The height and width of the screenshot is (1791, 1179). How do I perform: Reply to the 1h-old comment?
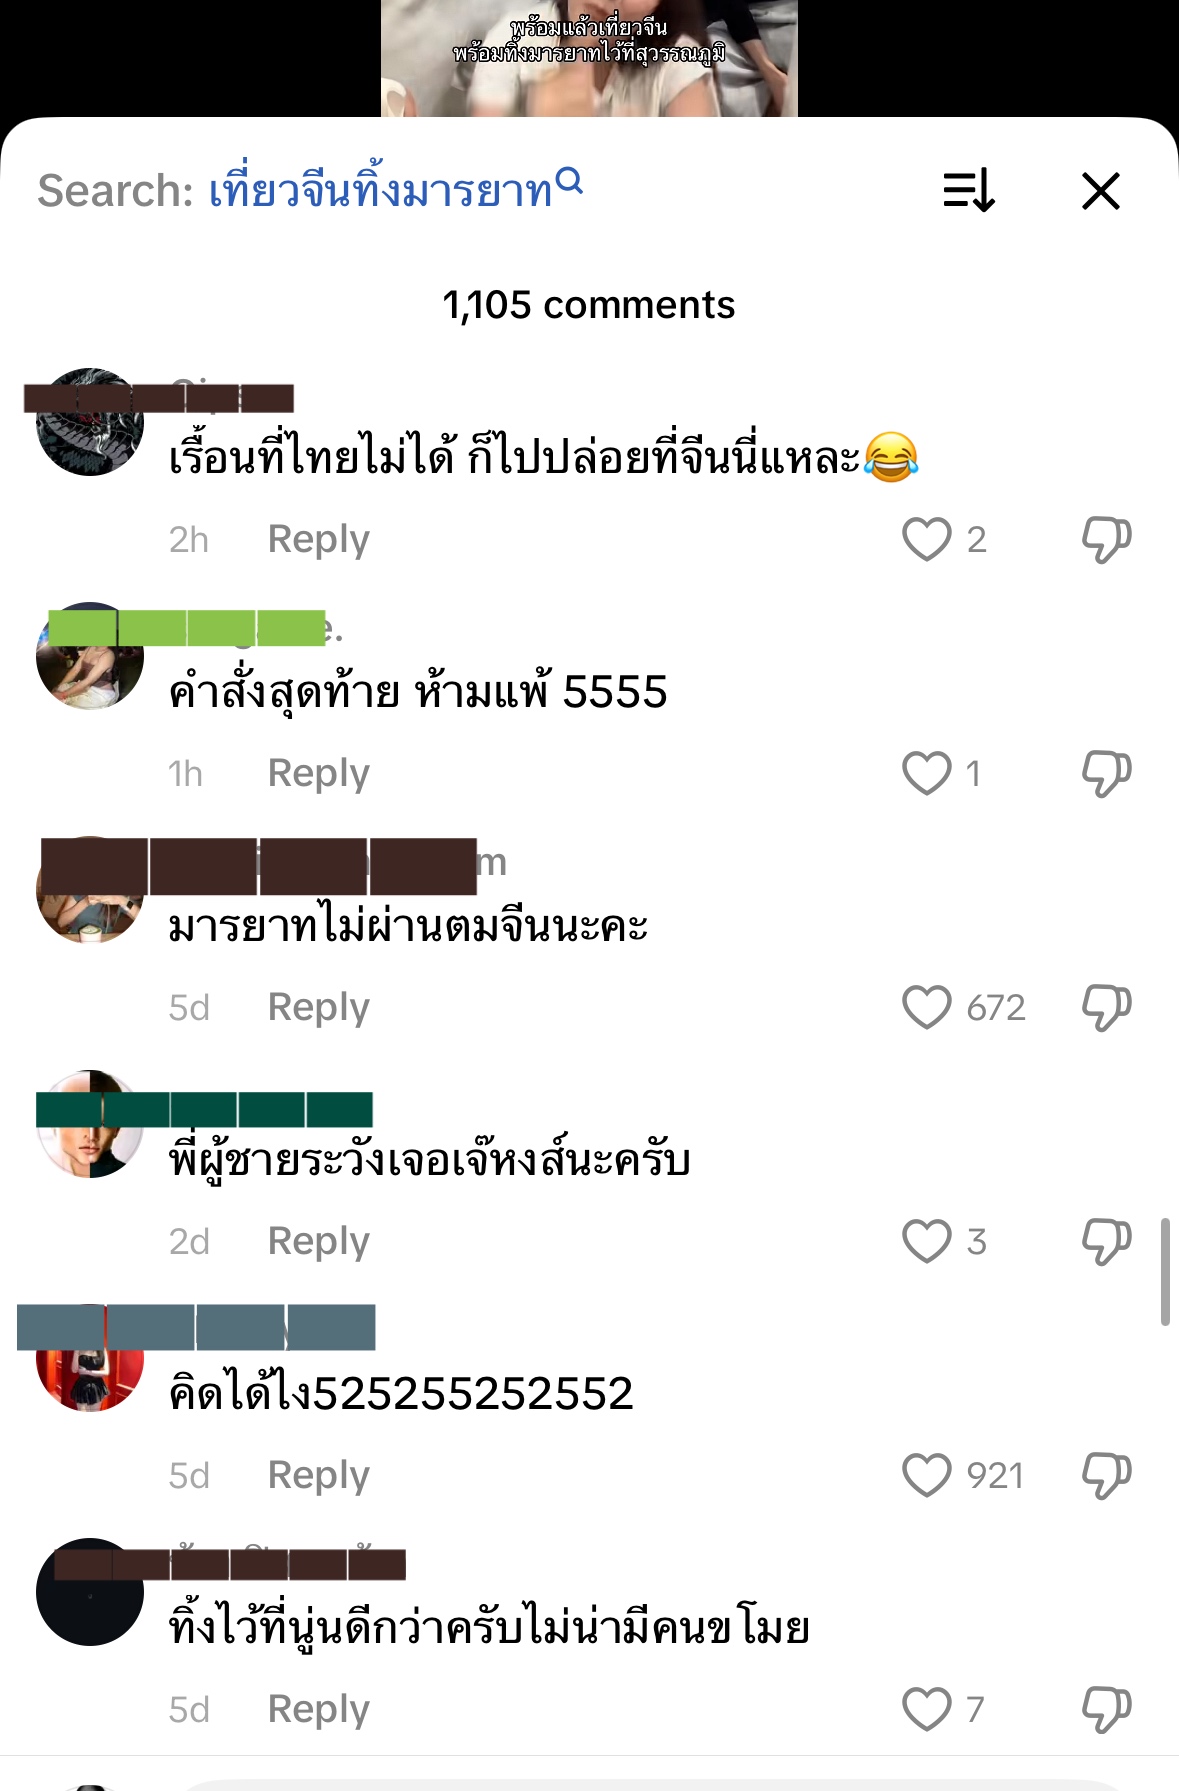tap(319, 774)
